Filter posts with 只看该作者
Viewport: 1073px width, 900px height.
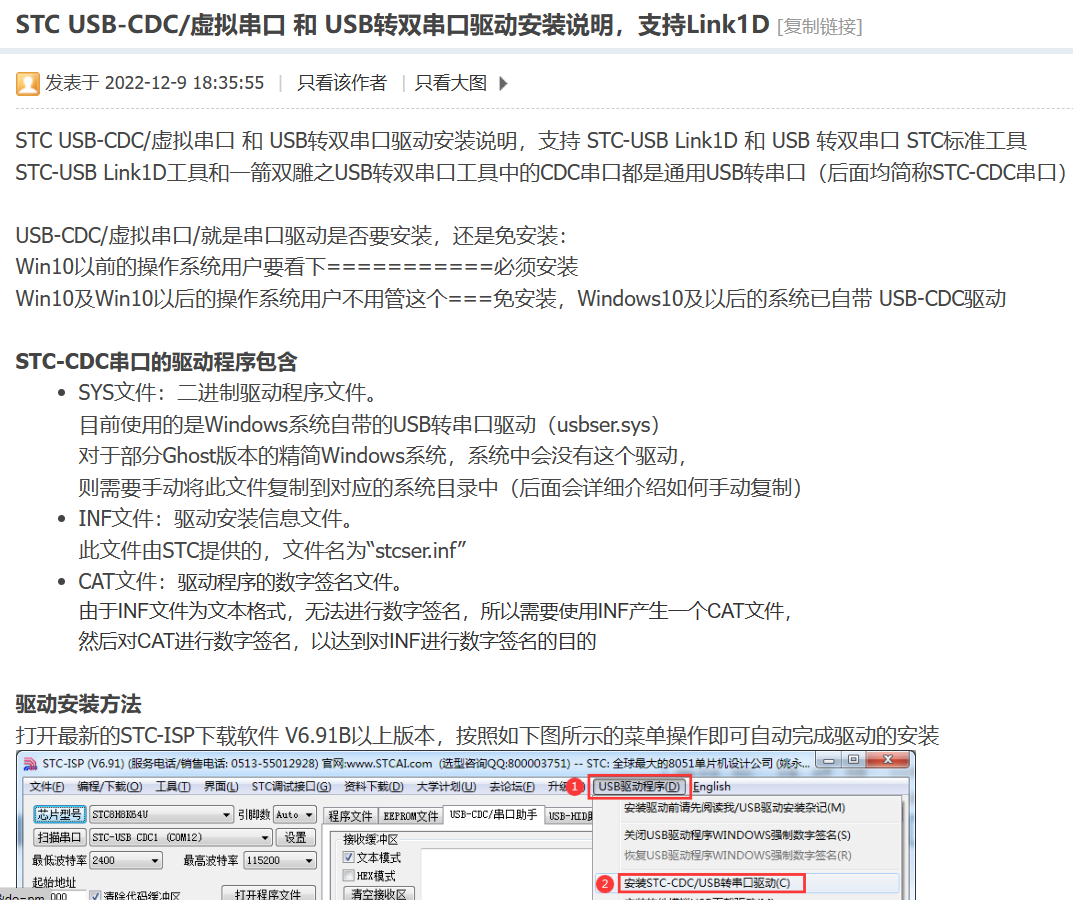click(x=342, y=83)
